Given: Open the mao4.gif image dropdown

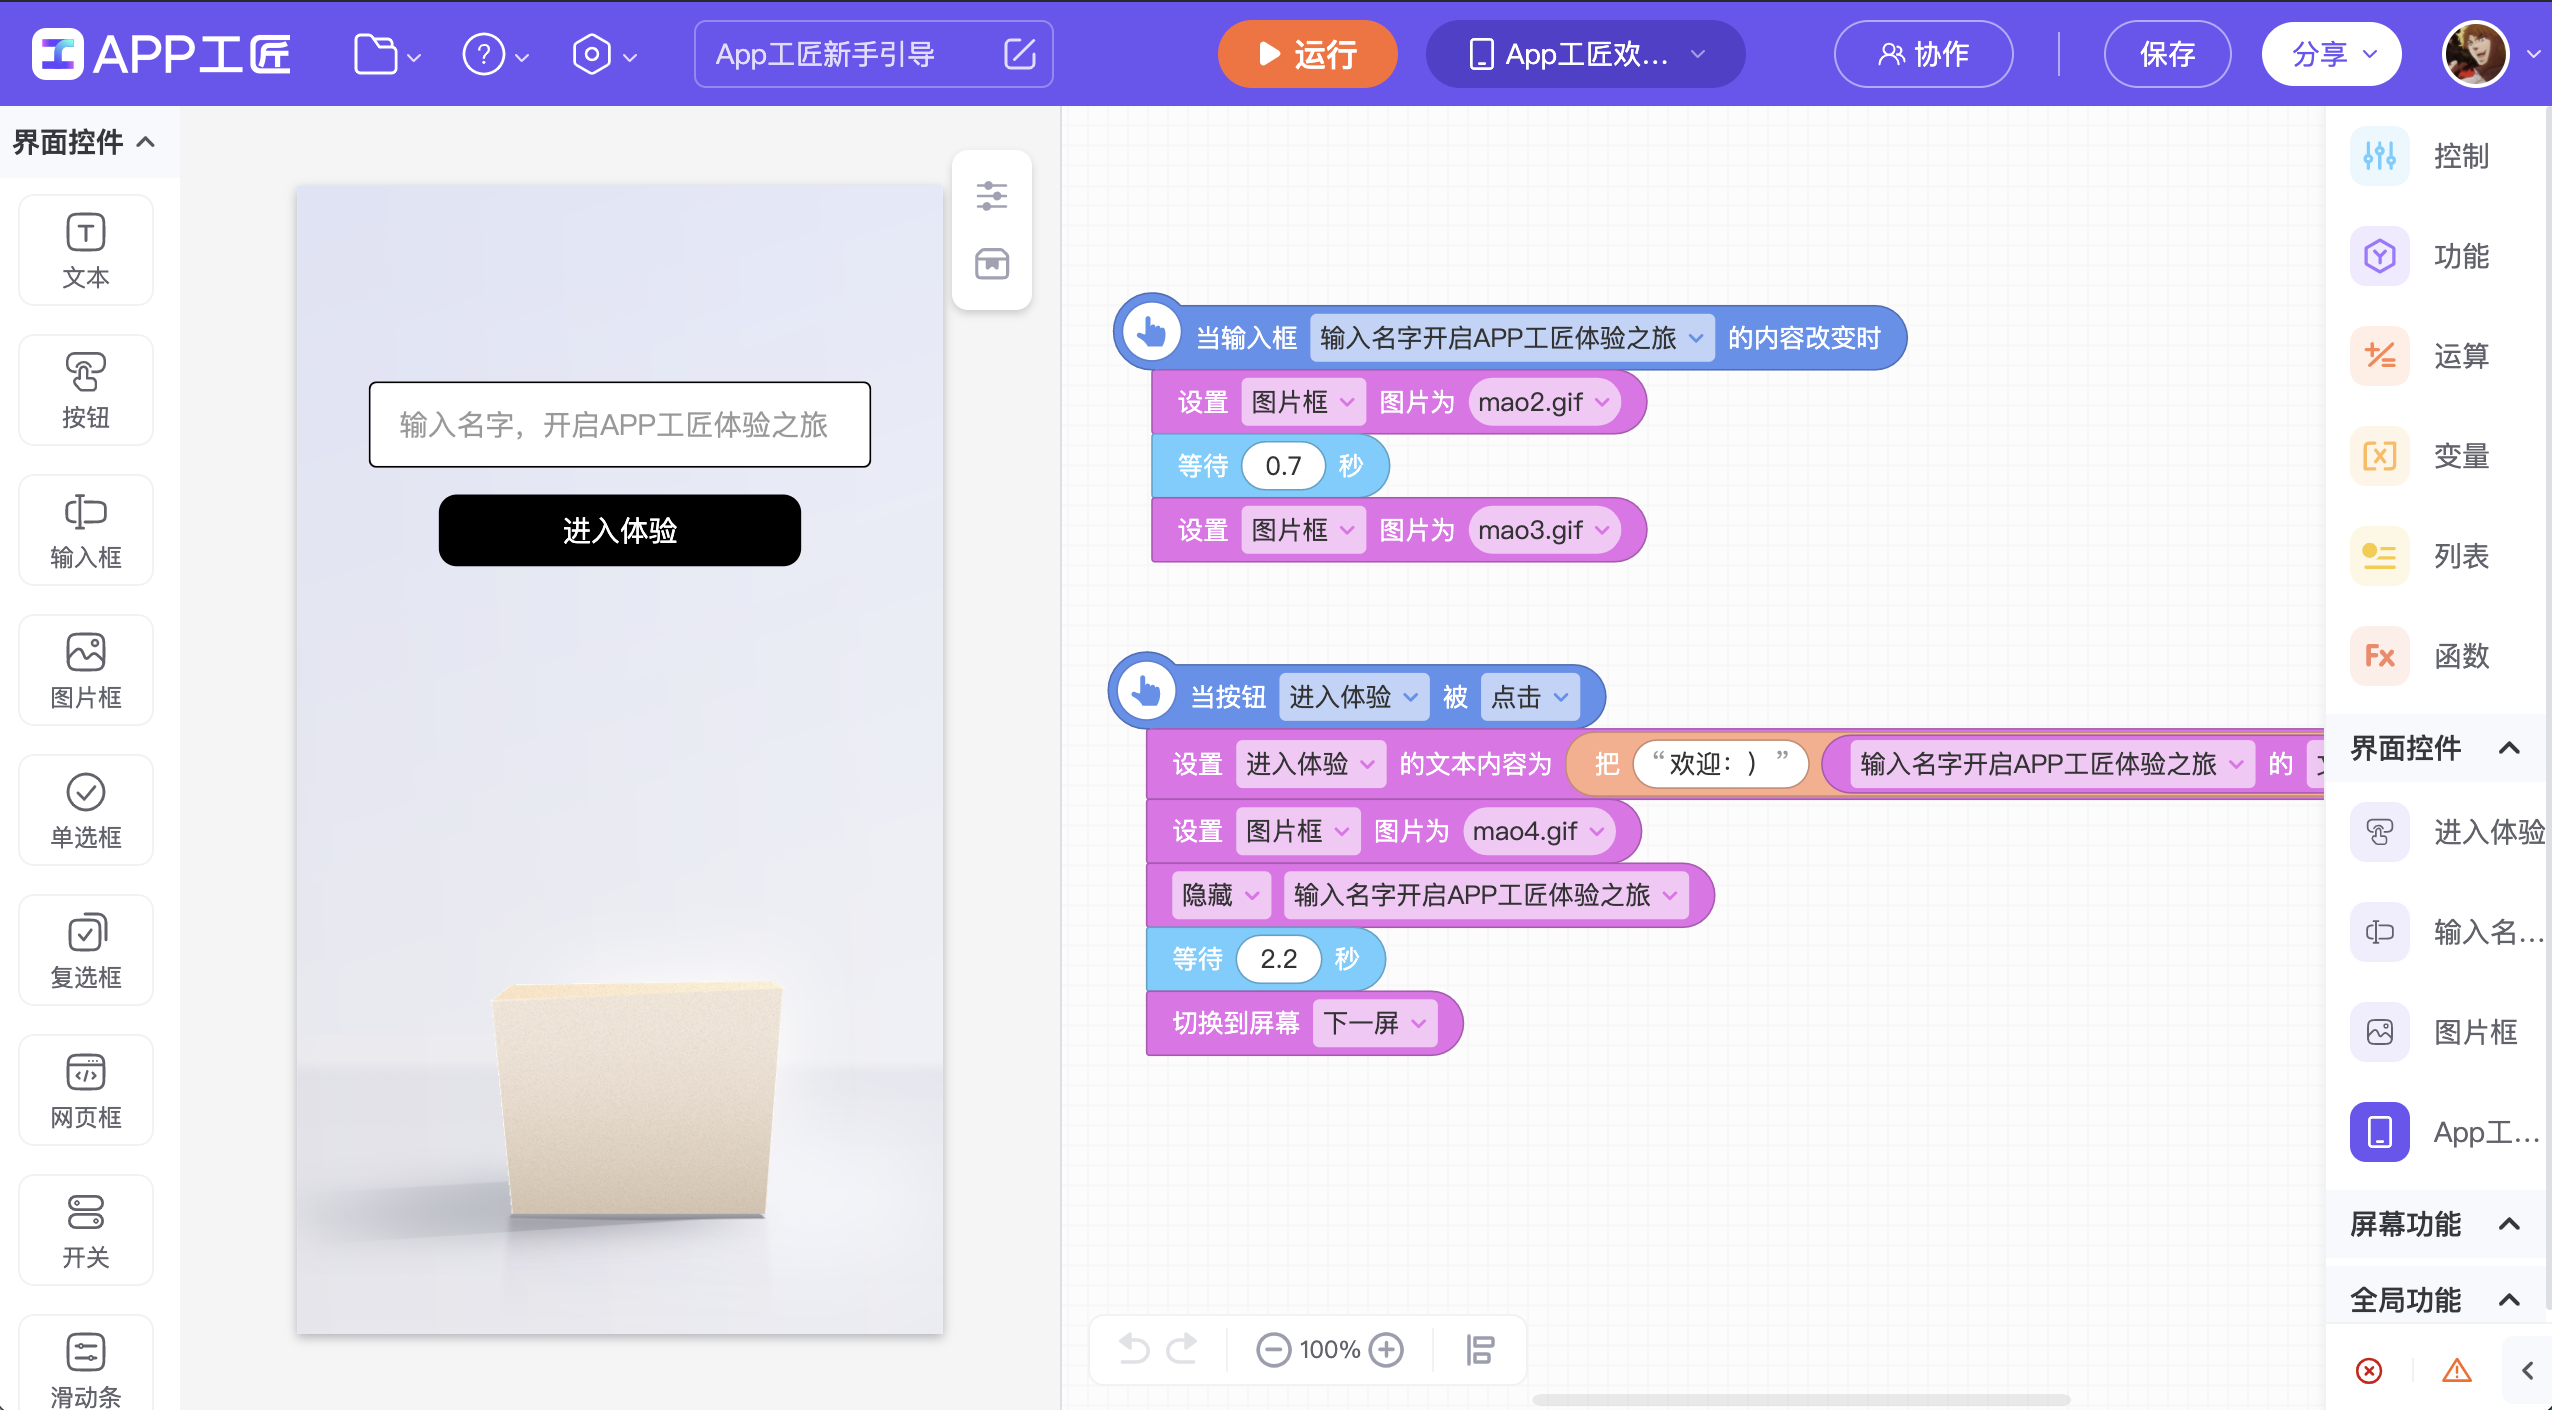Looking at the screenshot, I should tap(1539, 831).
